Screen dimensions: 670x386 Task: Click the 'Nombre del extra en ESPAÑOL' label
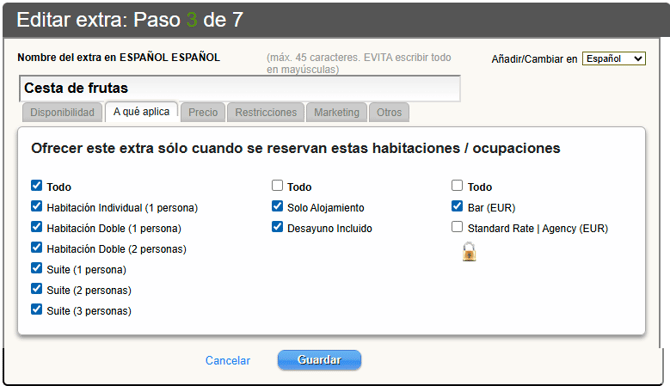pyautogui.click(x=119, y=57)
